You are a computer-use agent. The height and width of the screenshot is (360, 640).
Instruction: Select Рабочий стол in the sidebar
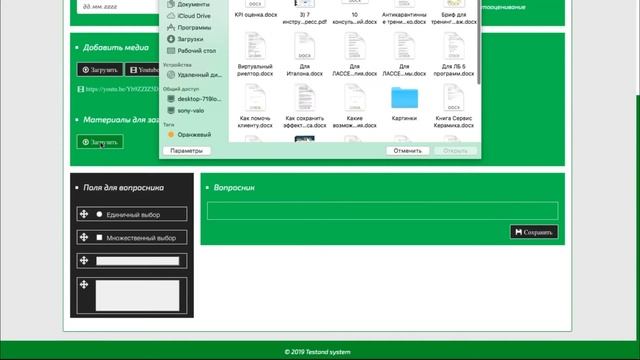(191, 51)
